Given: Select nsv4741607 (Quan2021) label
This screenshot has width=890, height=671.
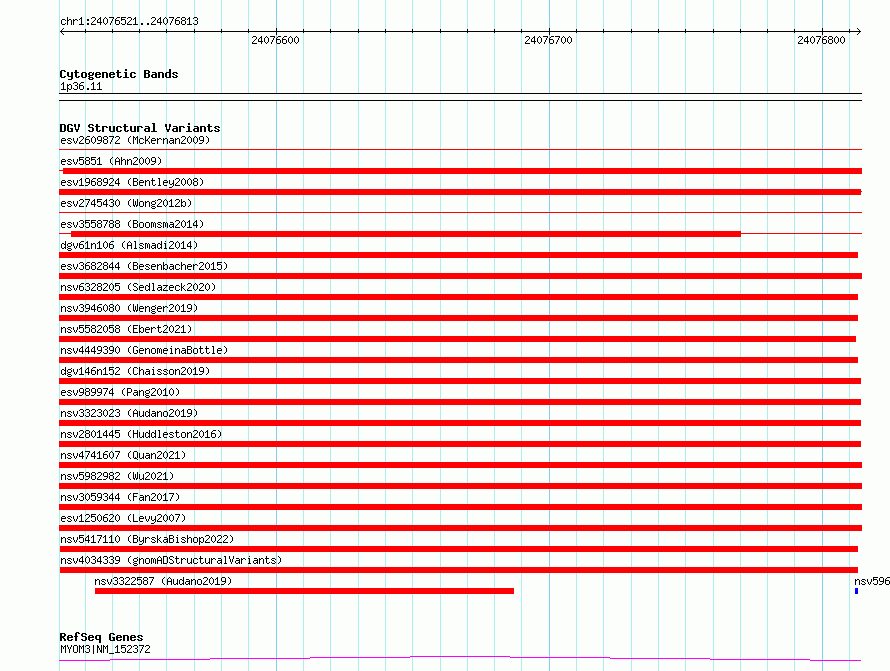Looking at the screenshot, I should pos(123,455).
